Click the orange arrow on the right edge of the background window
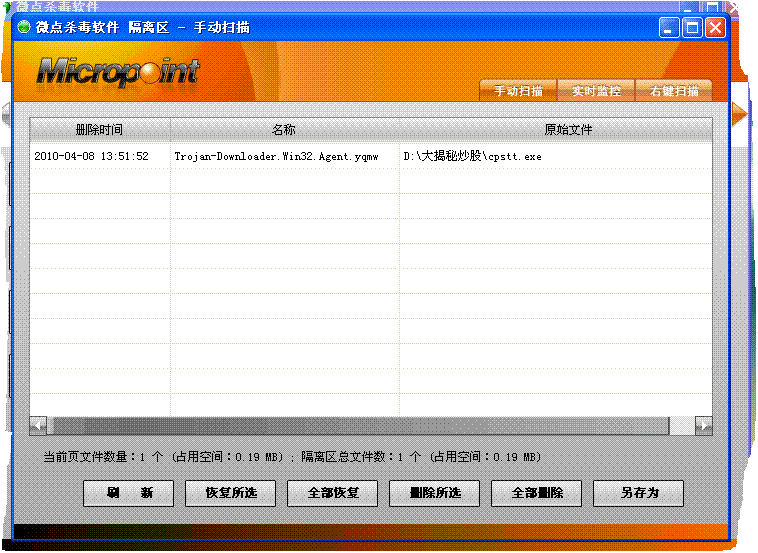 [740, 114]
